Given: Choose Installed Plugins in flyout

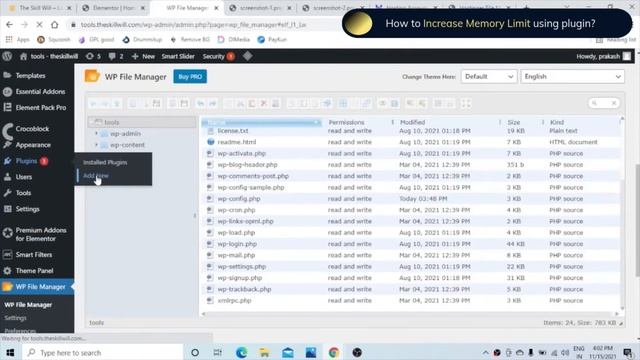Looking at the screenshot, I should tap(105, 162).
